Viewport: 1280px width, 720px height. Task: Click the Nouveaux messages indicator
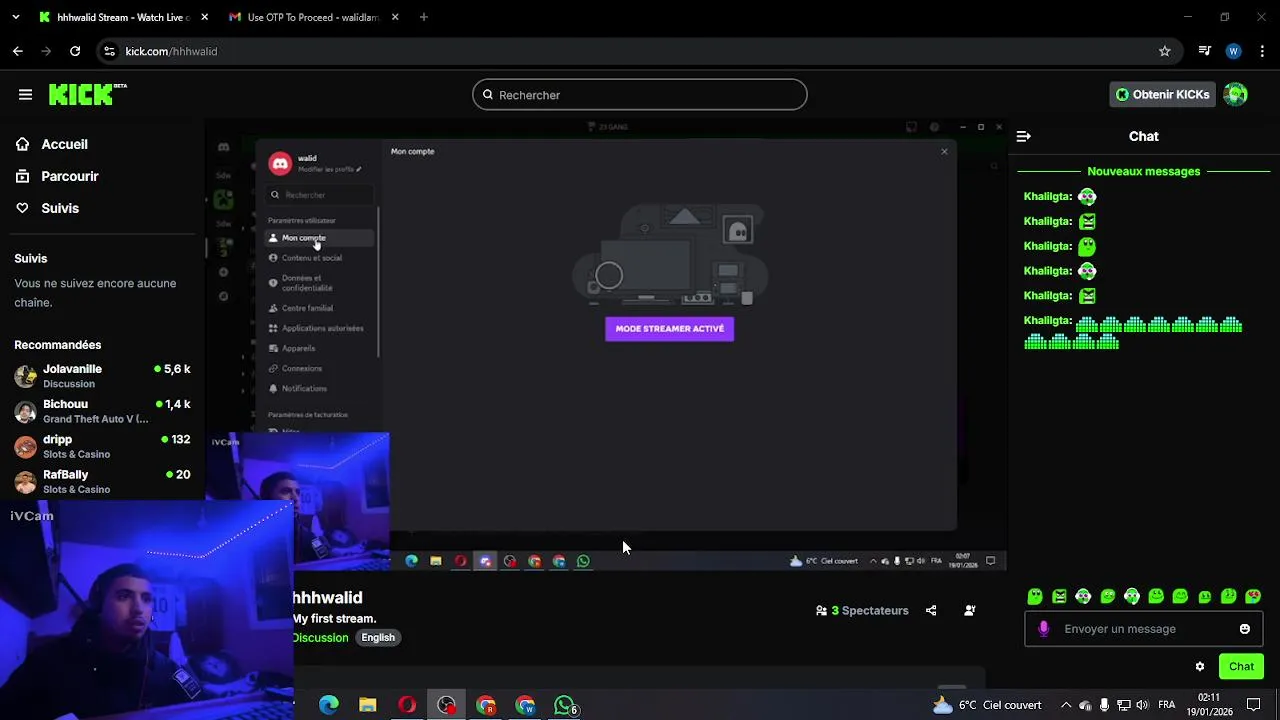click(x=1144, y=171)
